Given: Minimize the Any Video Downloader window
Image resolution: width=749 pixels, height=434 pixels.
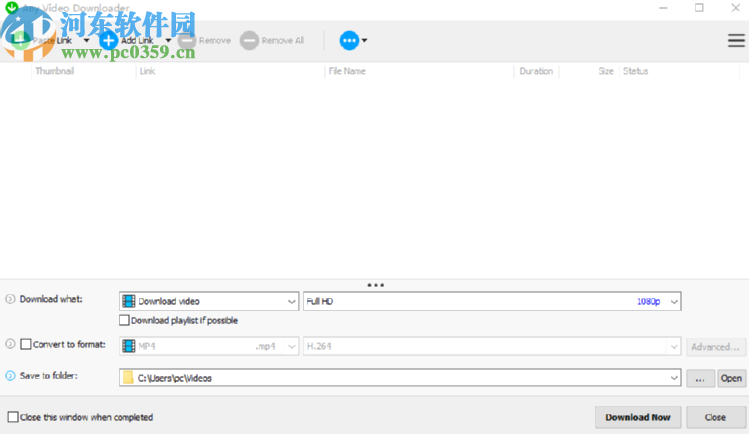Looking at the screenshot, I should (x=663, y=8).
